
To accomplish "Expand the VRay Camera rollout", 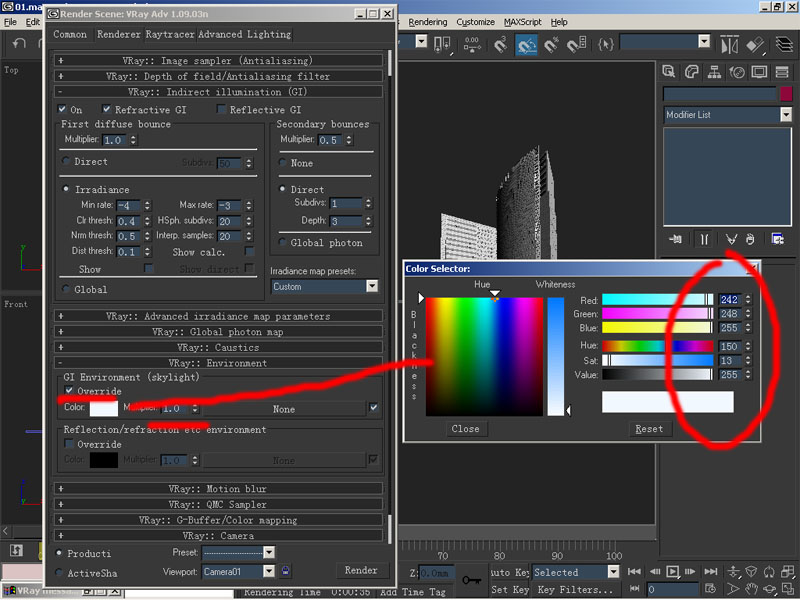I will pos(218,536).
